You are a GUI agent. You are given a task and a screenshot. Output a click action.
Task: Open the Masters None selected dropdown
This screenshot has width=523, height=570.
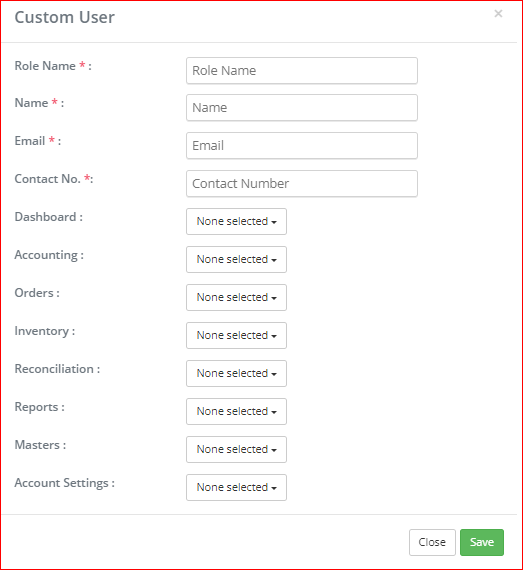tap(236, 449)
